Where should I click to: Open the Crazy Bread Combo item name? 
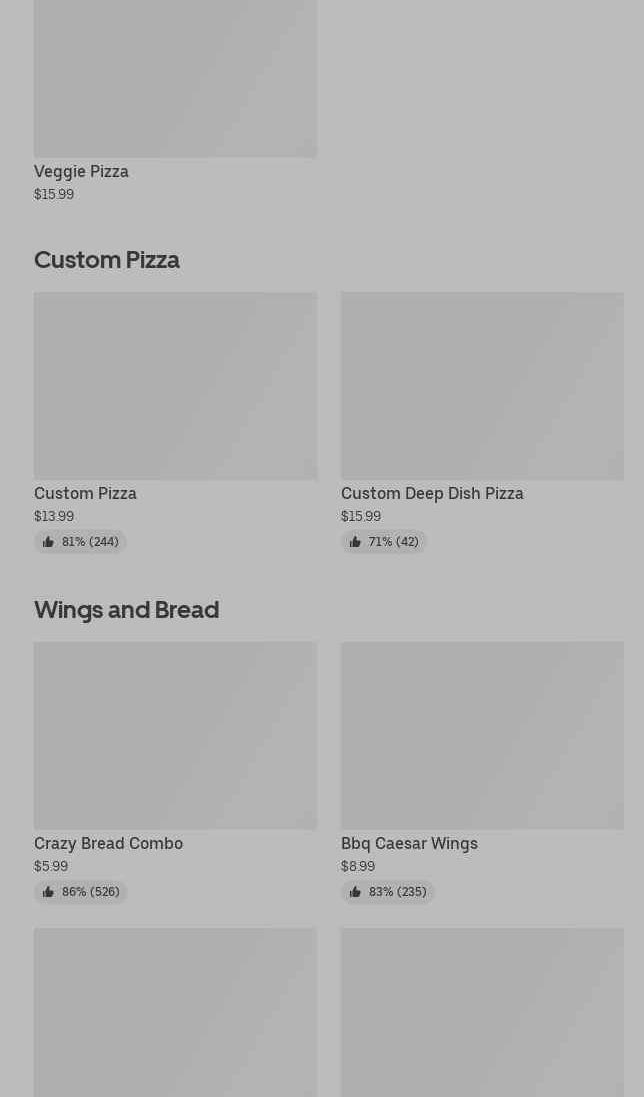tap(108, 843)
